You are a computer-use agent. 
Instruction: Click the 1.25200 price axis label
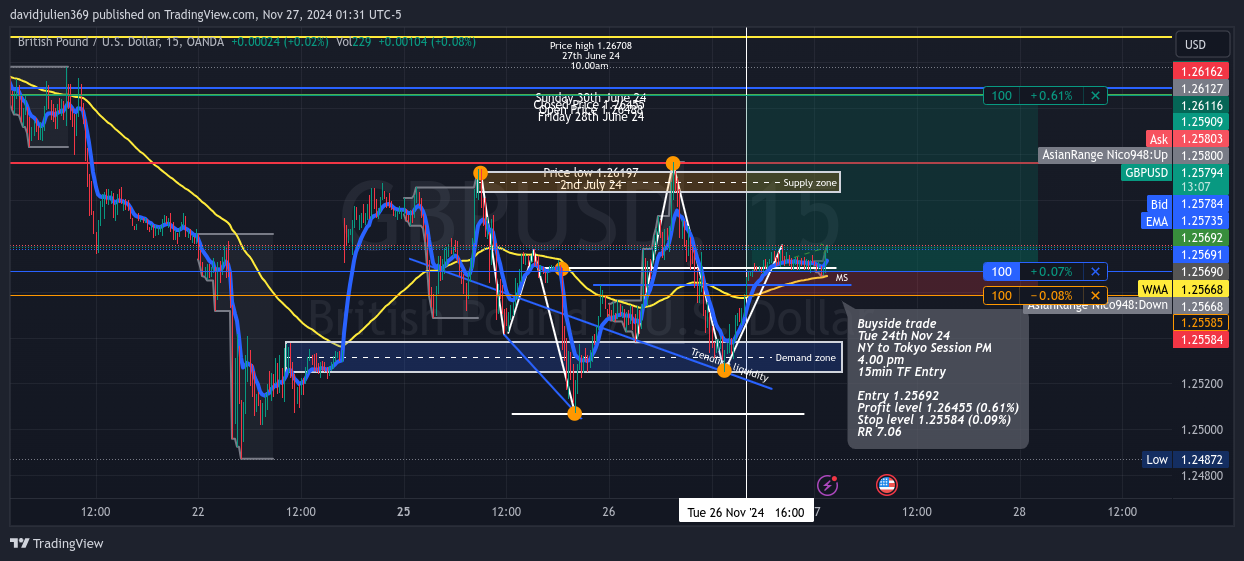click(x=1201, y=384)
